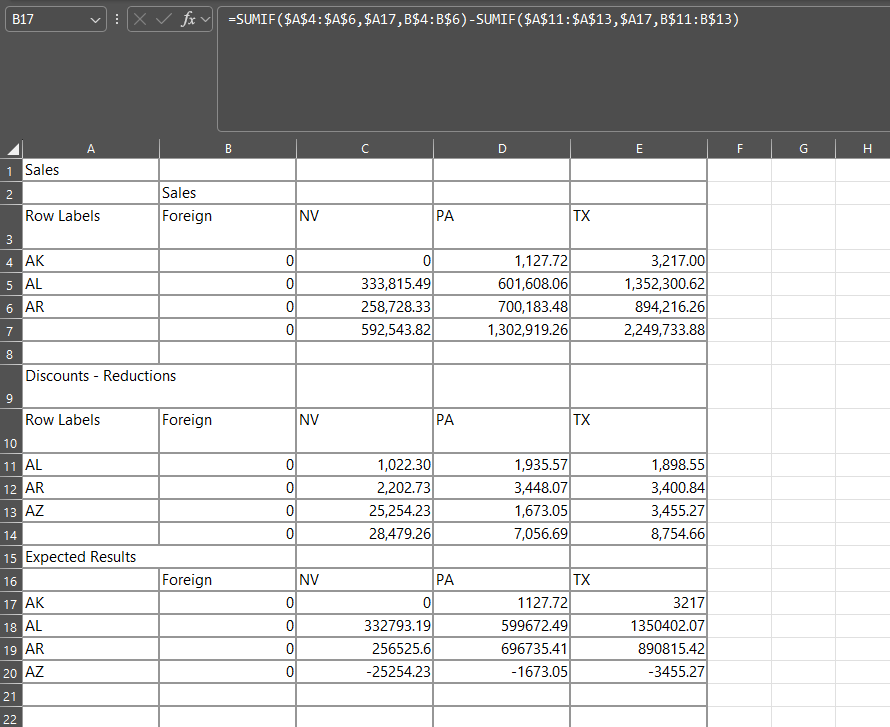890x727 pixels.
Task: Click total cell 1,302,919.26
Action: pyautogui.click(x=502, y=330)
